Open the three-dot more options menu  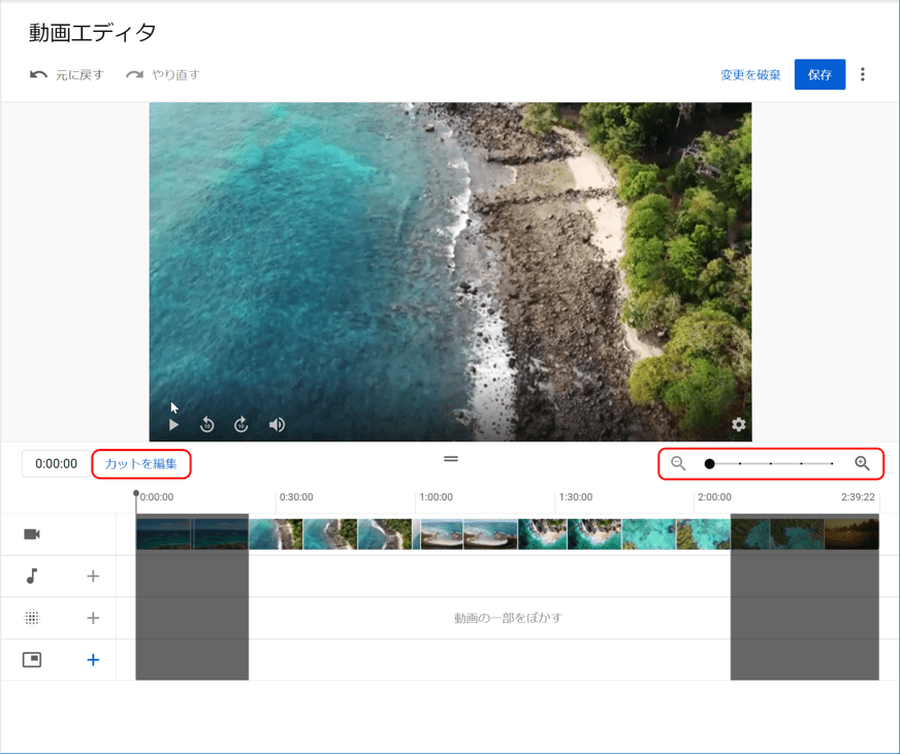click(x=863, y=75)
